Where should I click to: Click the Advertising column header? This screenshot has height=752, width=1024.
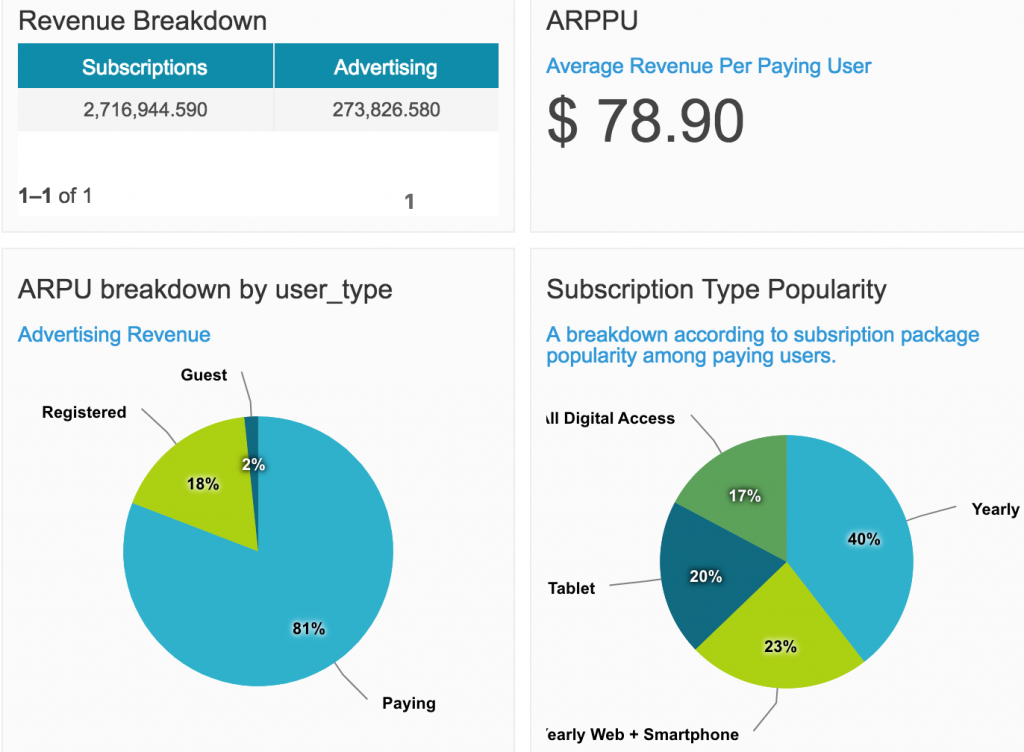pos(386,66)
